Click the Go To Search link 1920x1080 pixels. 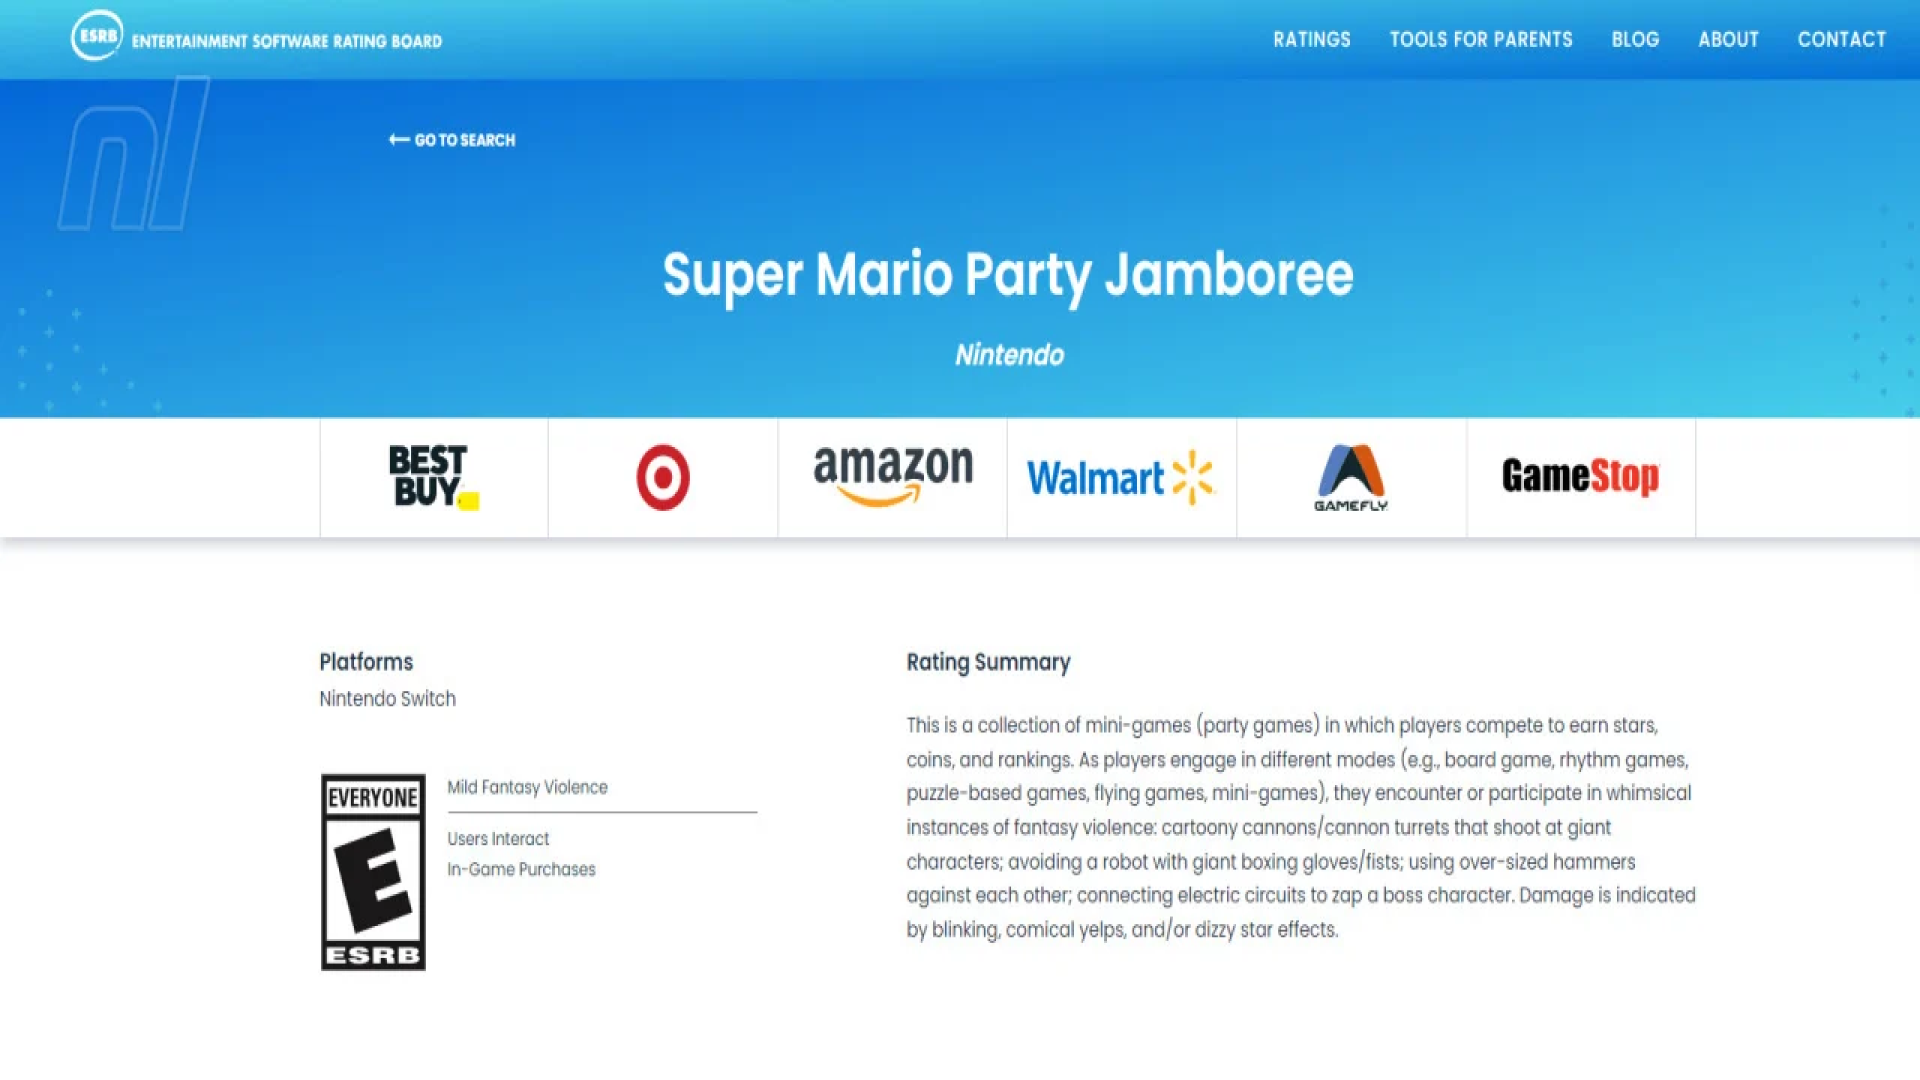click(x=452, y=140)
